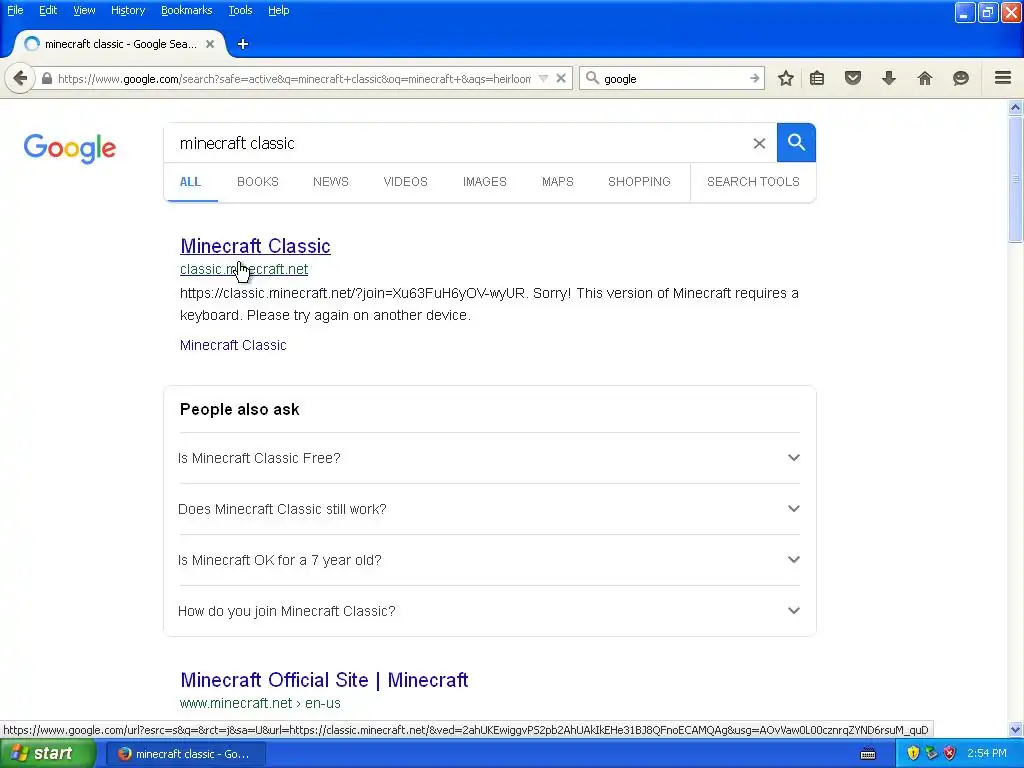Open the Hello chat smiley icon
This screenshot has width=1024, height=768.
(x=960, y=78)
